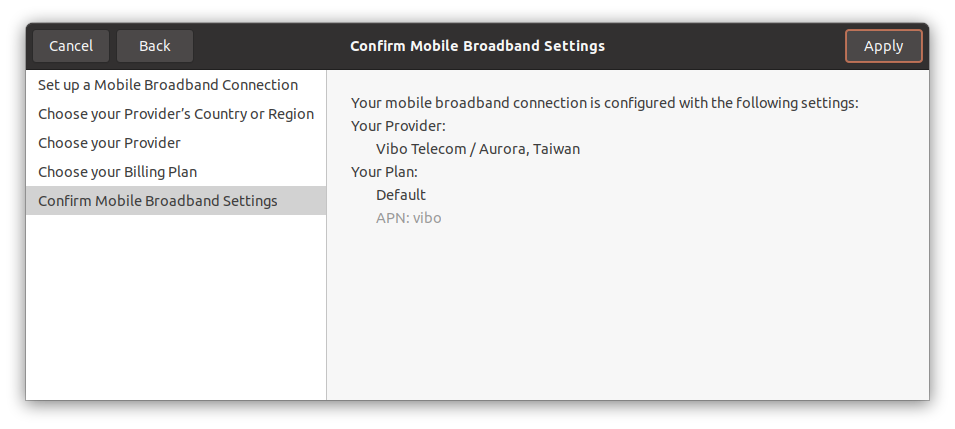The width and height of the screenshot is (955, 429).
Task: Click blank sidebar area below the steps
Action: coord(176,310)
